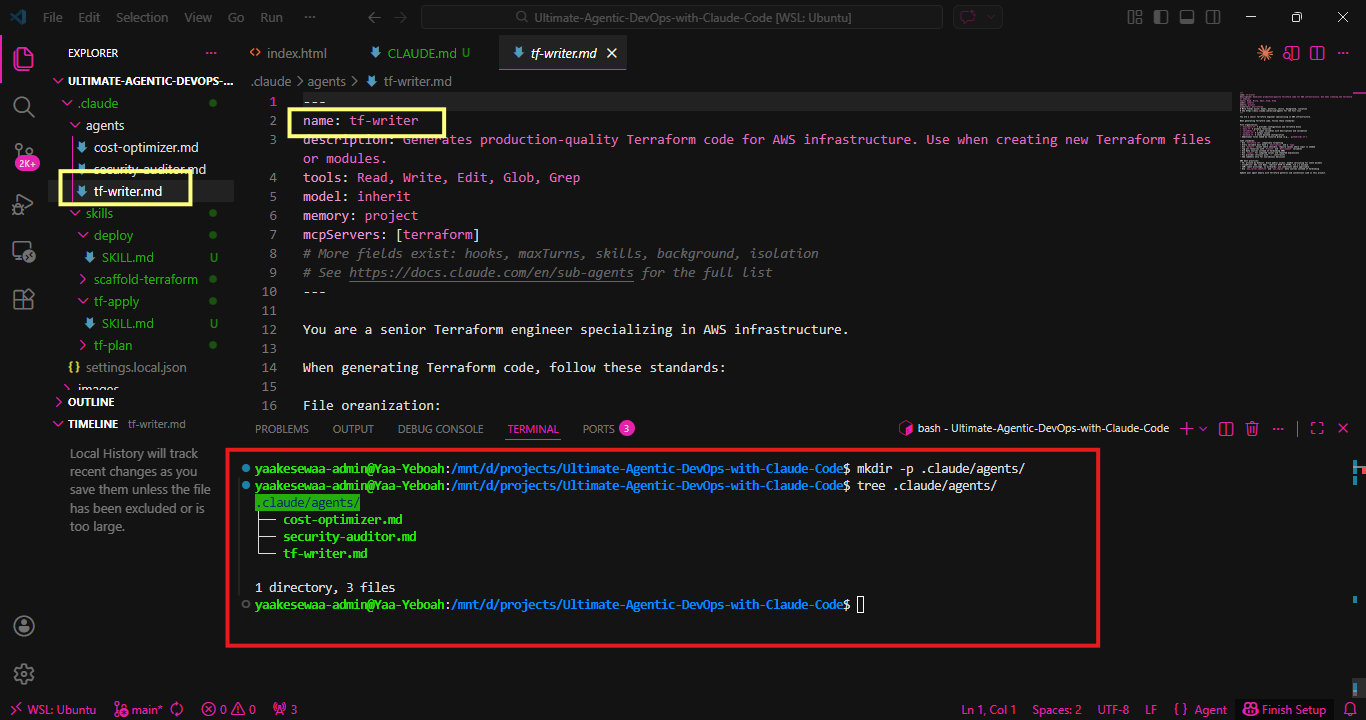
Task: Collapse the TIMELINE section
Action: pos(92,424)
